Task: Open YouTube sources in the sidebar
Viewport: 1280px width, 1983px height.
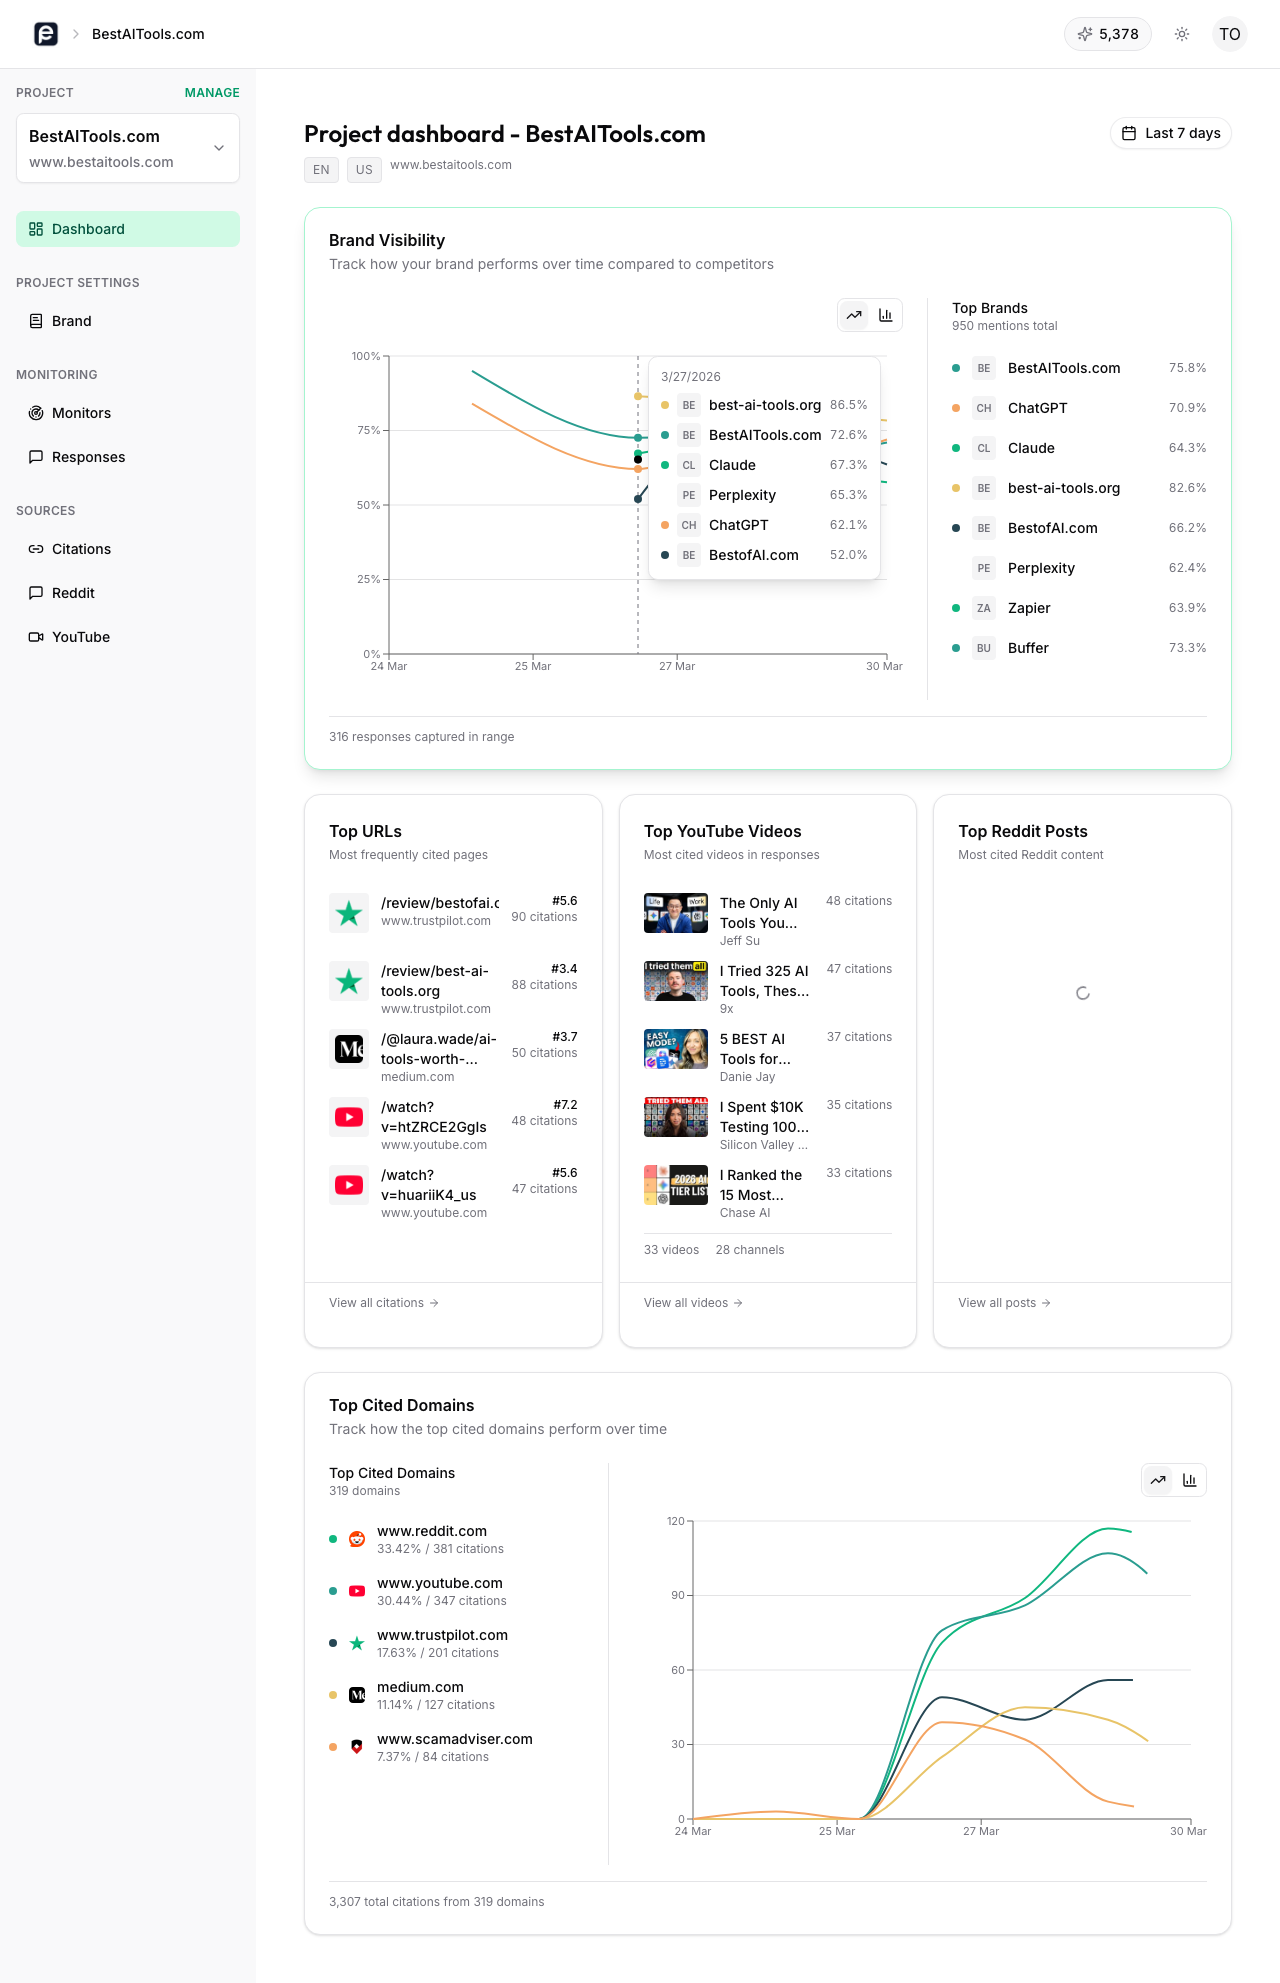Action: [x=128, y=637]
